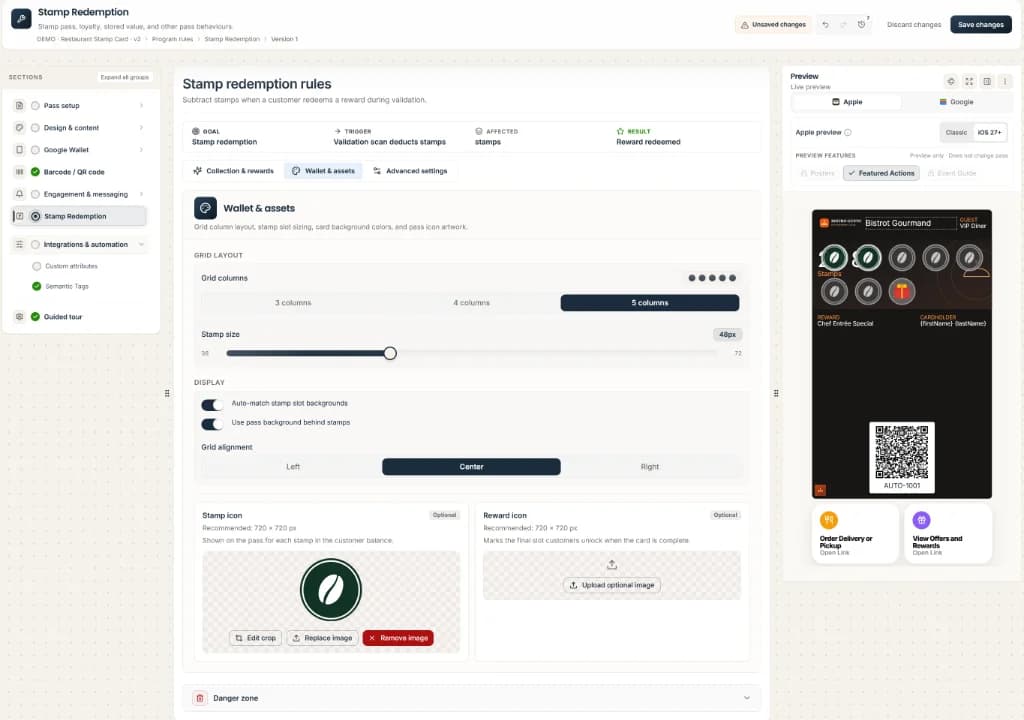Toggle Use pass background behind stamps switch

click(212, 424)
